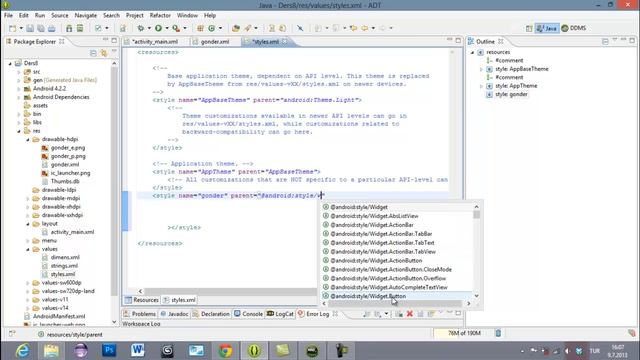
Task: Click the new Android XML file icon
Action: (x=123, y=28)
